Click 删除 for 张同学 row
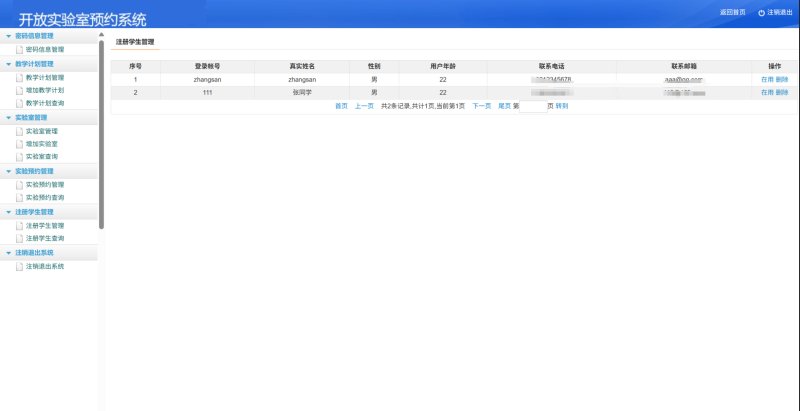 click(782, 93)
